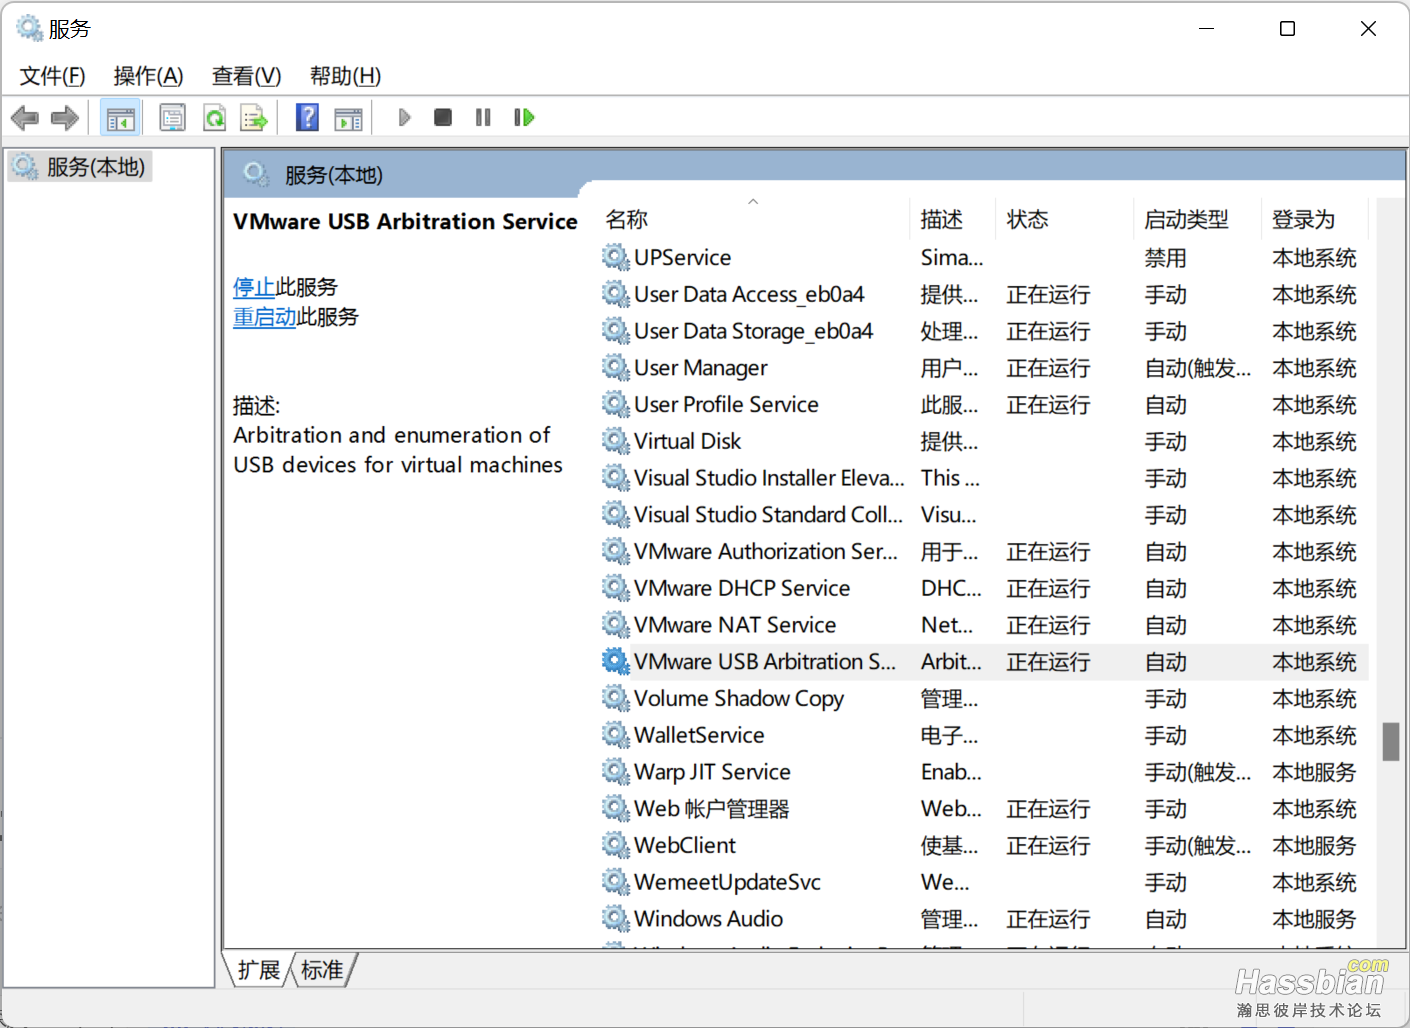Click the gear icon beside VMware DHCP Service
The image size is (1410, 1028).
(x=615, y=588)
